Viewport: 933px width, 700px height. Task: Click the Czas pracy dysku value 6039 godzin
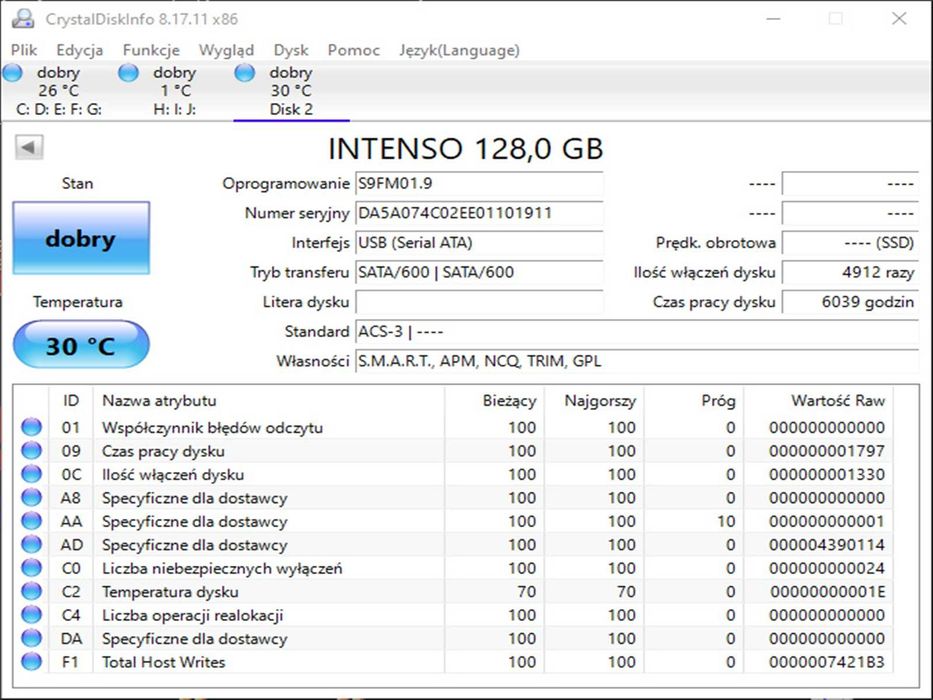click(850, 302)
